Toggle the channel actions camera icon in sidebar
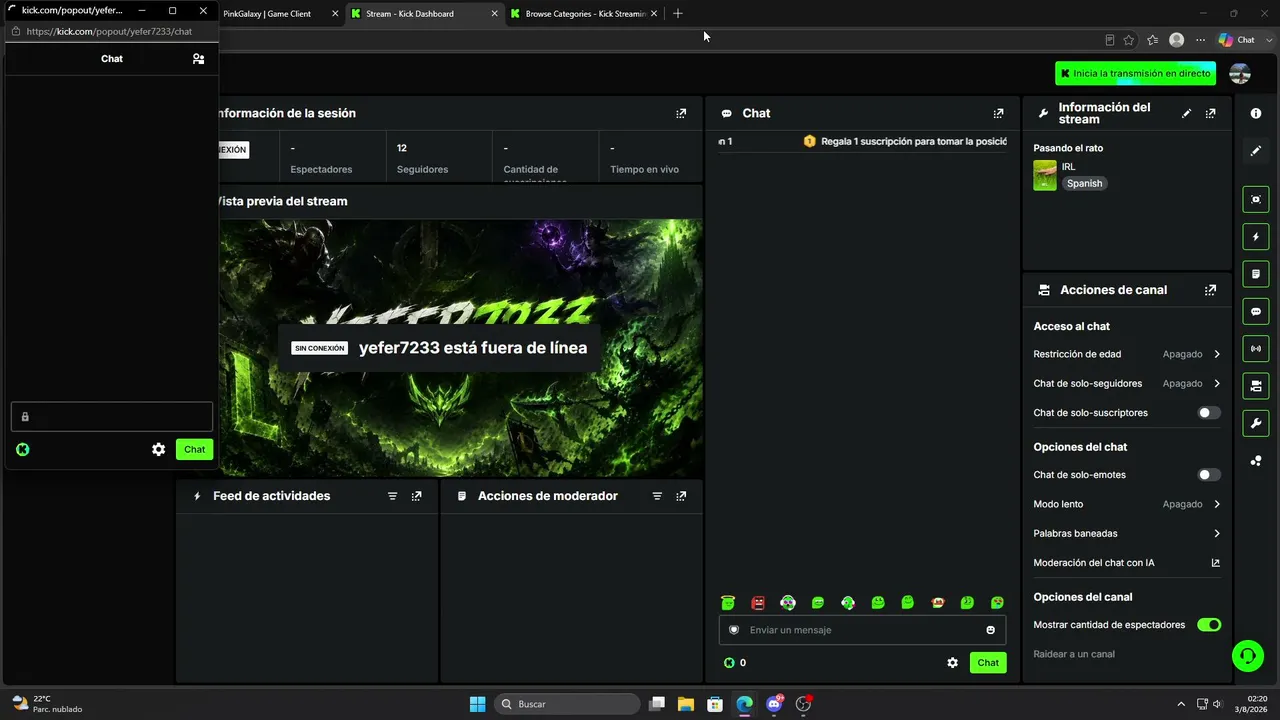The image size is (1280, 720). (1256, 386)
